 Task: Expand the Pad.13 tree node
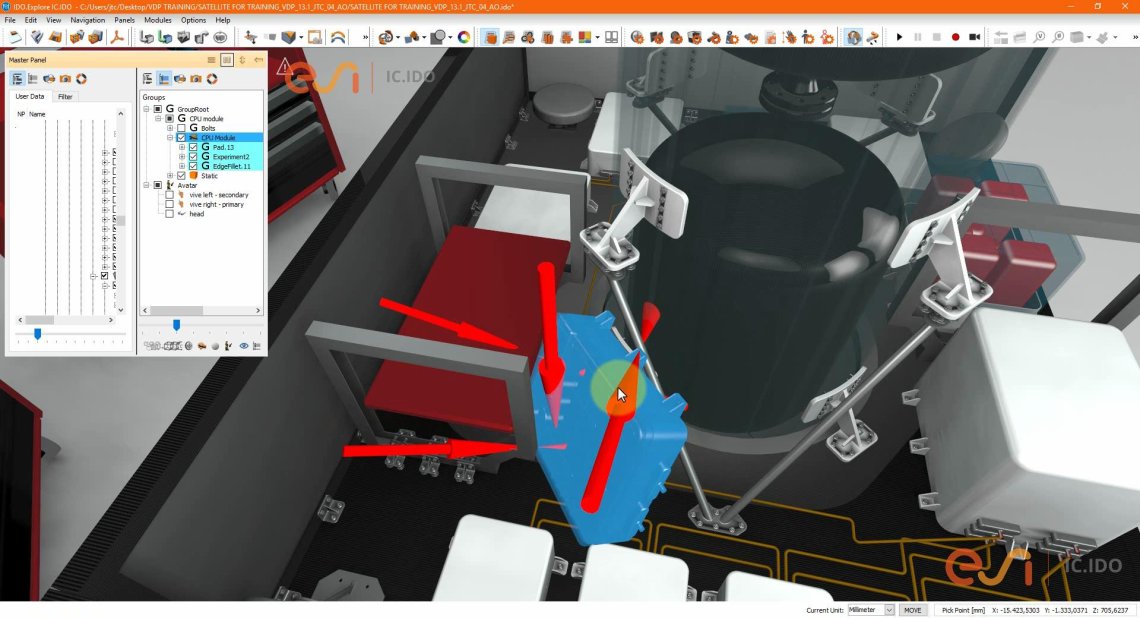(181, 147)
